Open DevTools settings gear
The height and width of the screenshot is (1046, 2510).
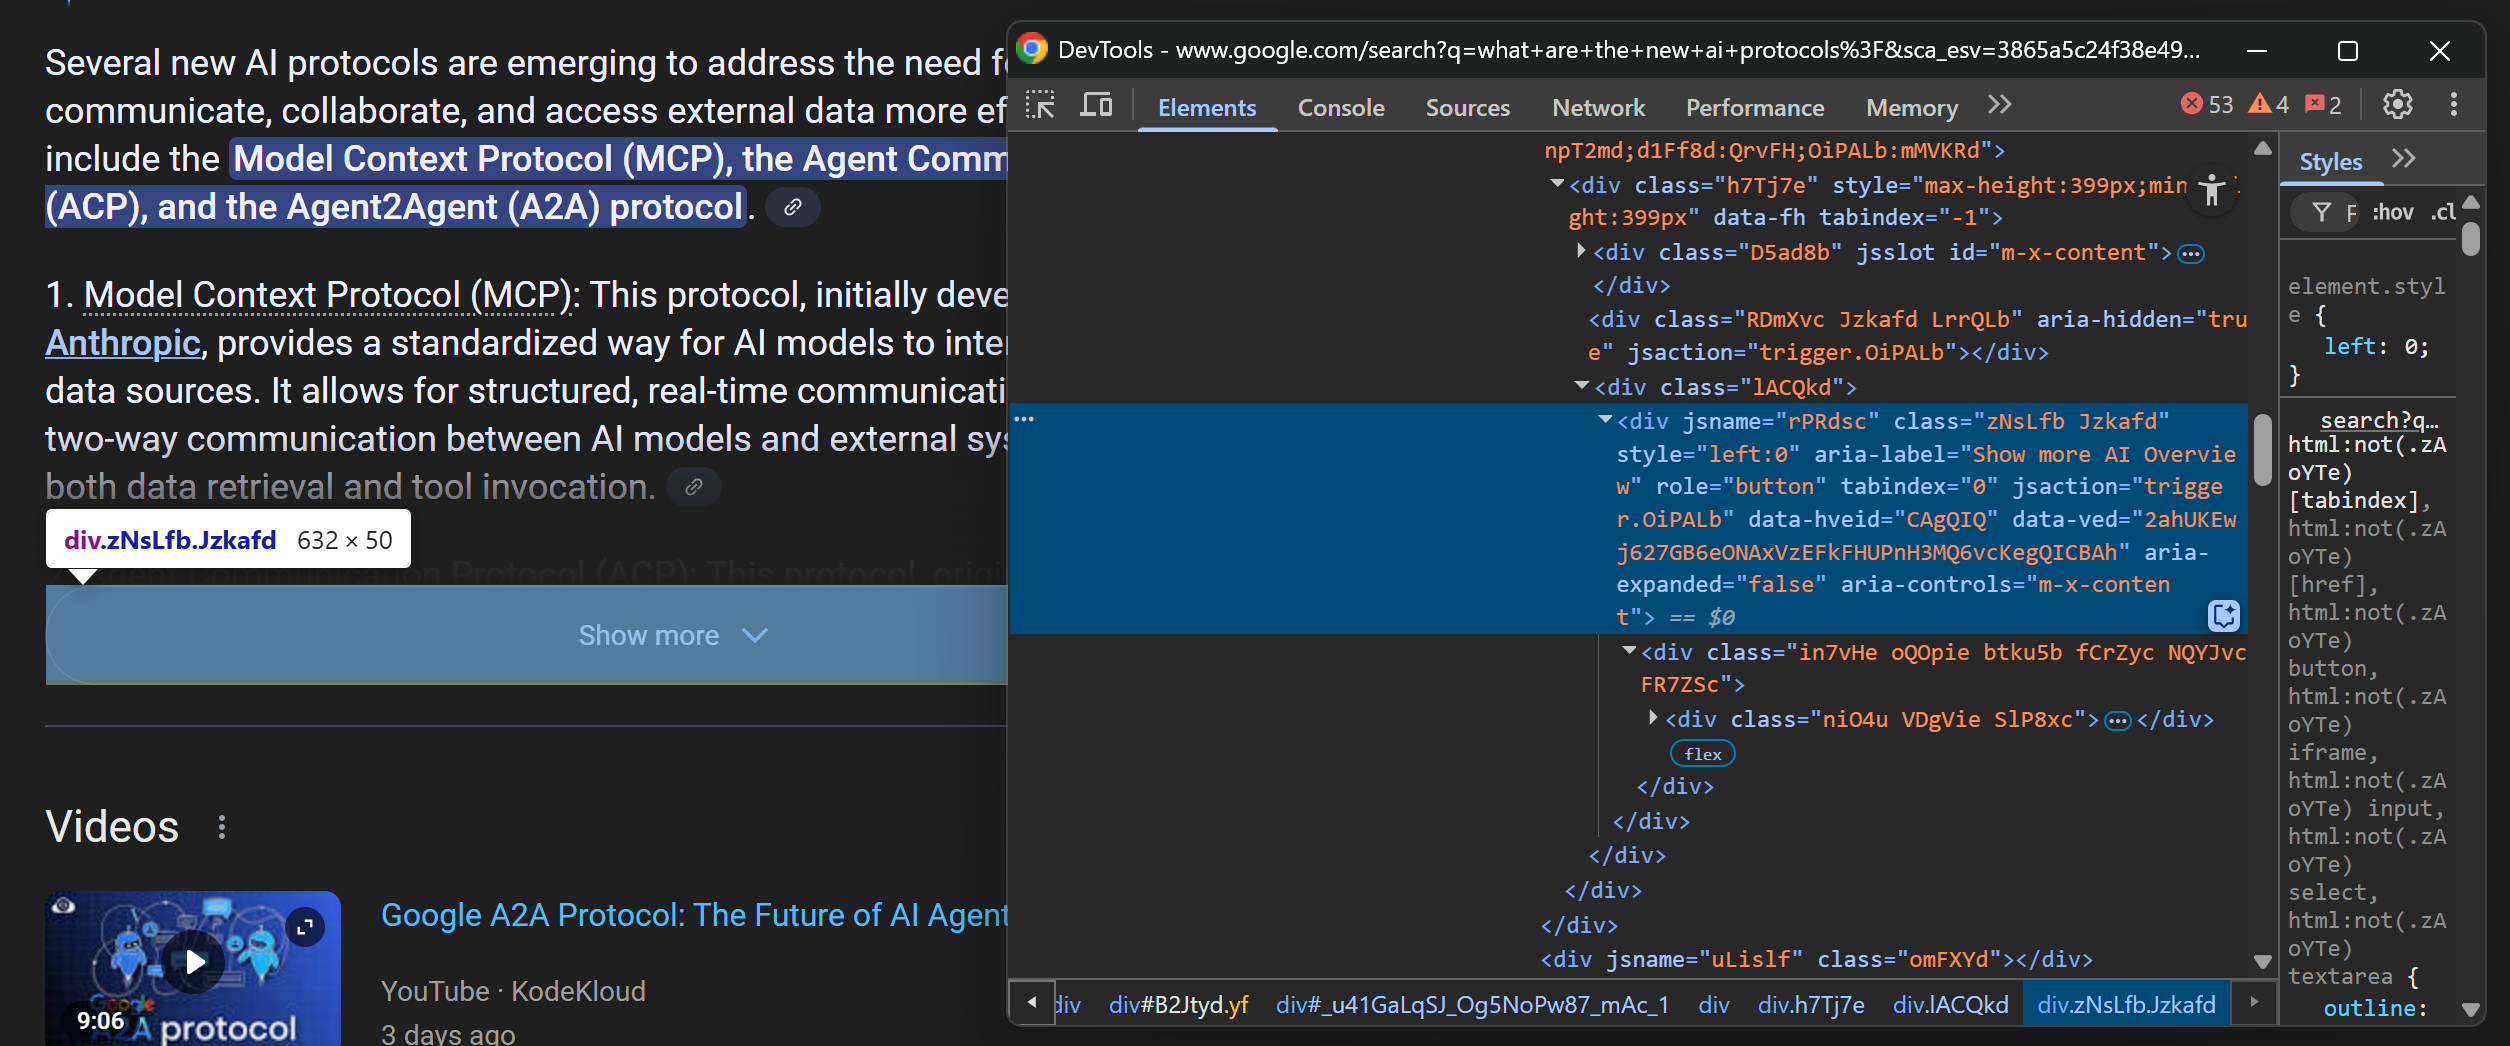click(x=2397, y=104)
